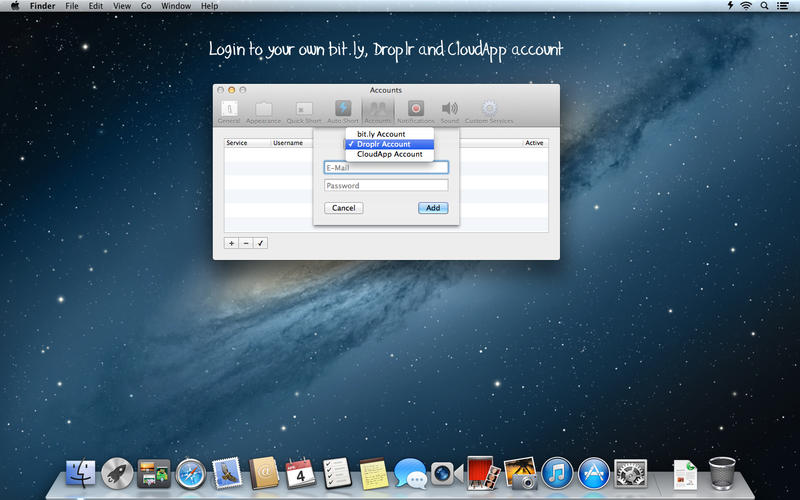Image resolution: width=800 pixels, height=500 pixels.
Task: Open Mission Control from the Dock
Action: [x=154, y=473]
